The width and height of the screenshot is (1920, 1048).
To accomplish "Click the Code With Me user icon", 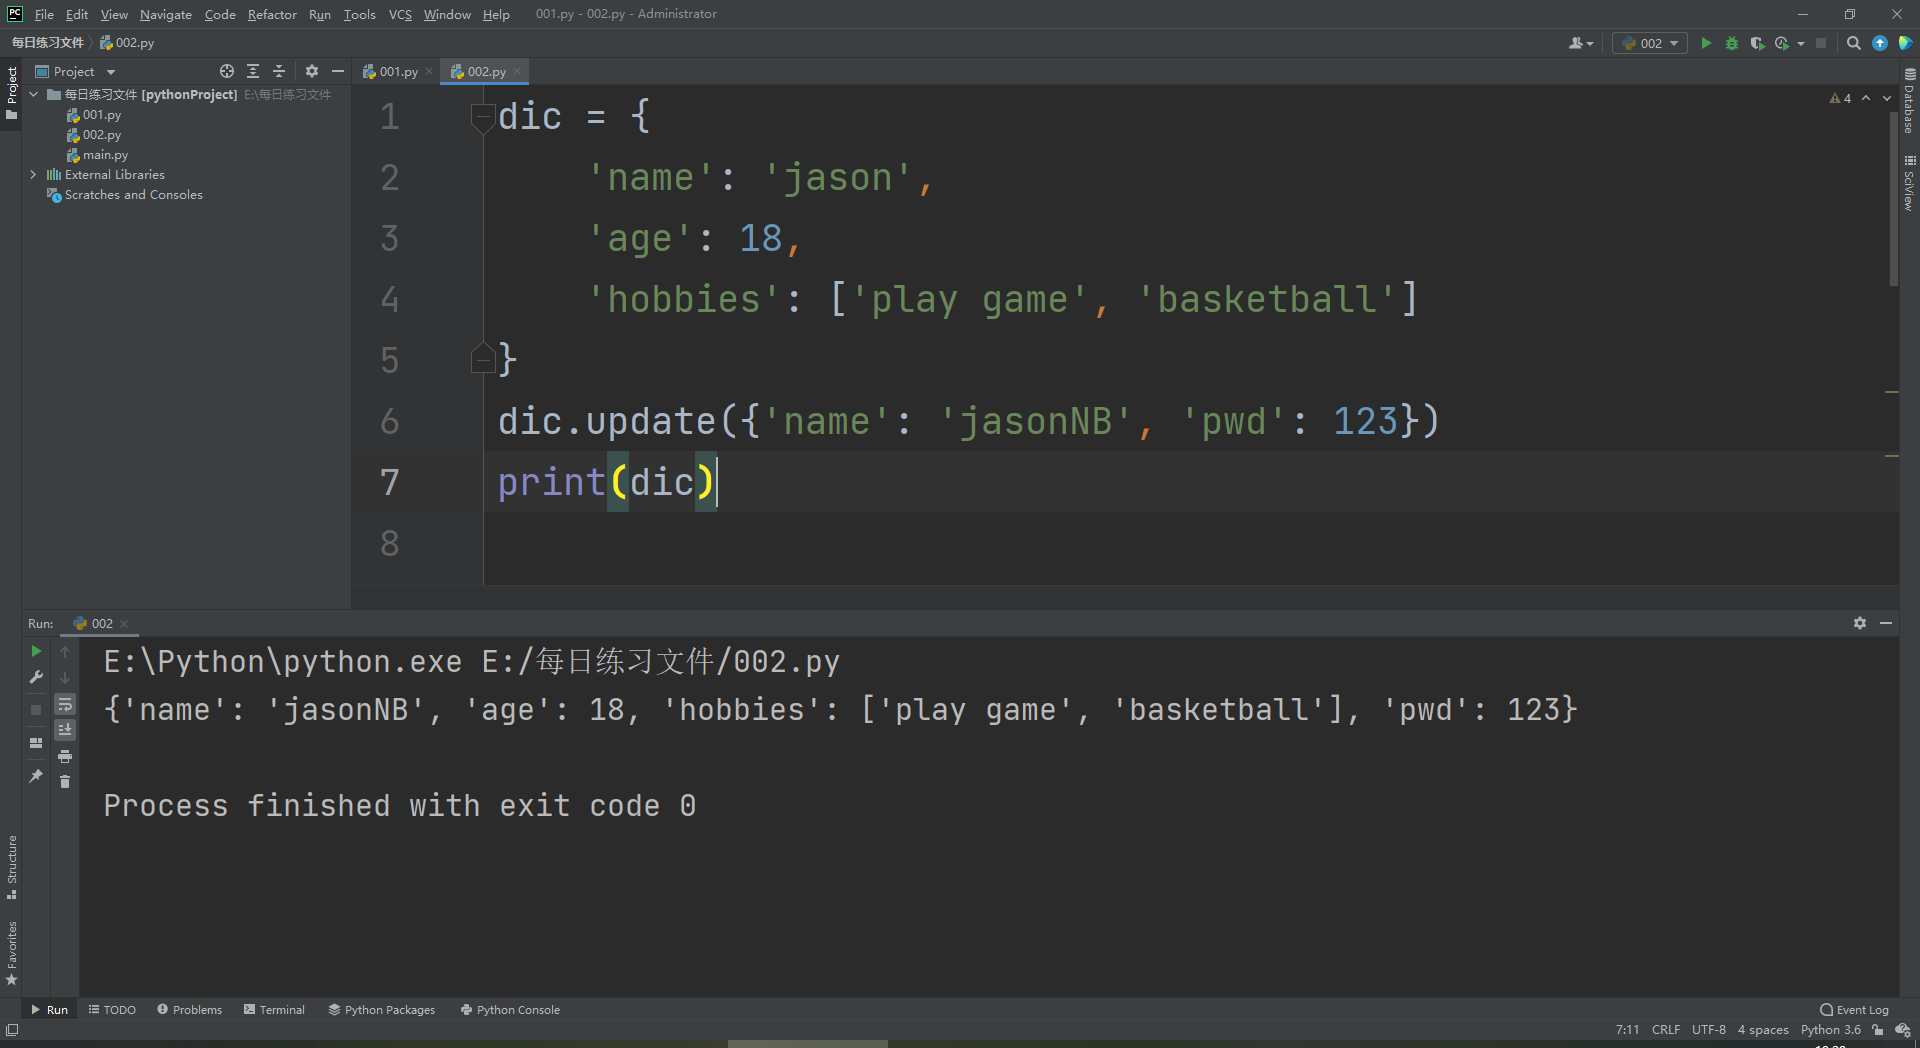I will 1580,43.
